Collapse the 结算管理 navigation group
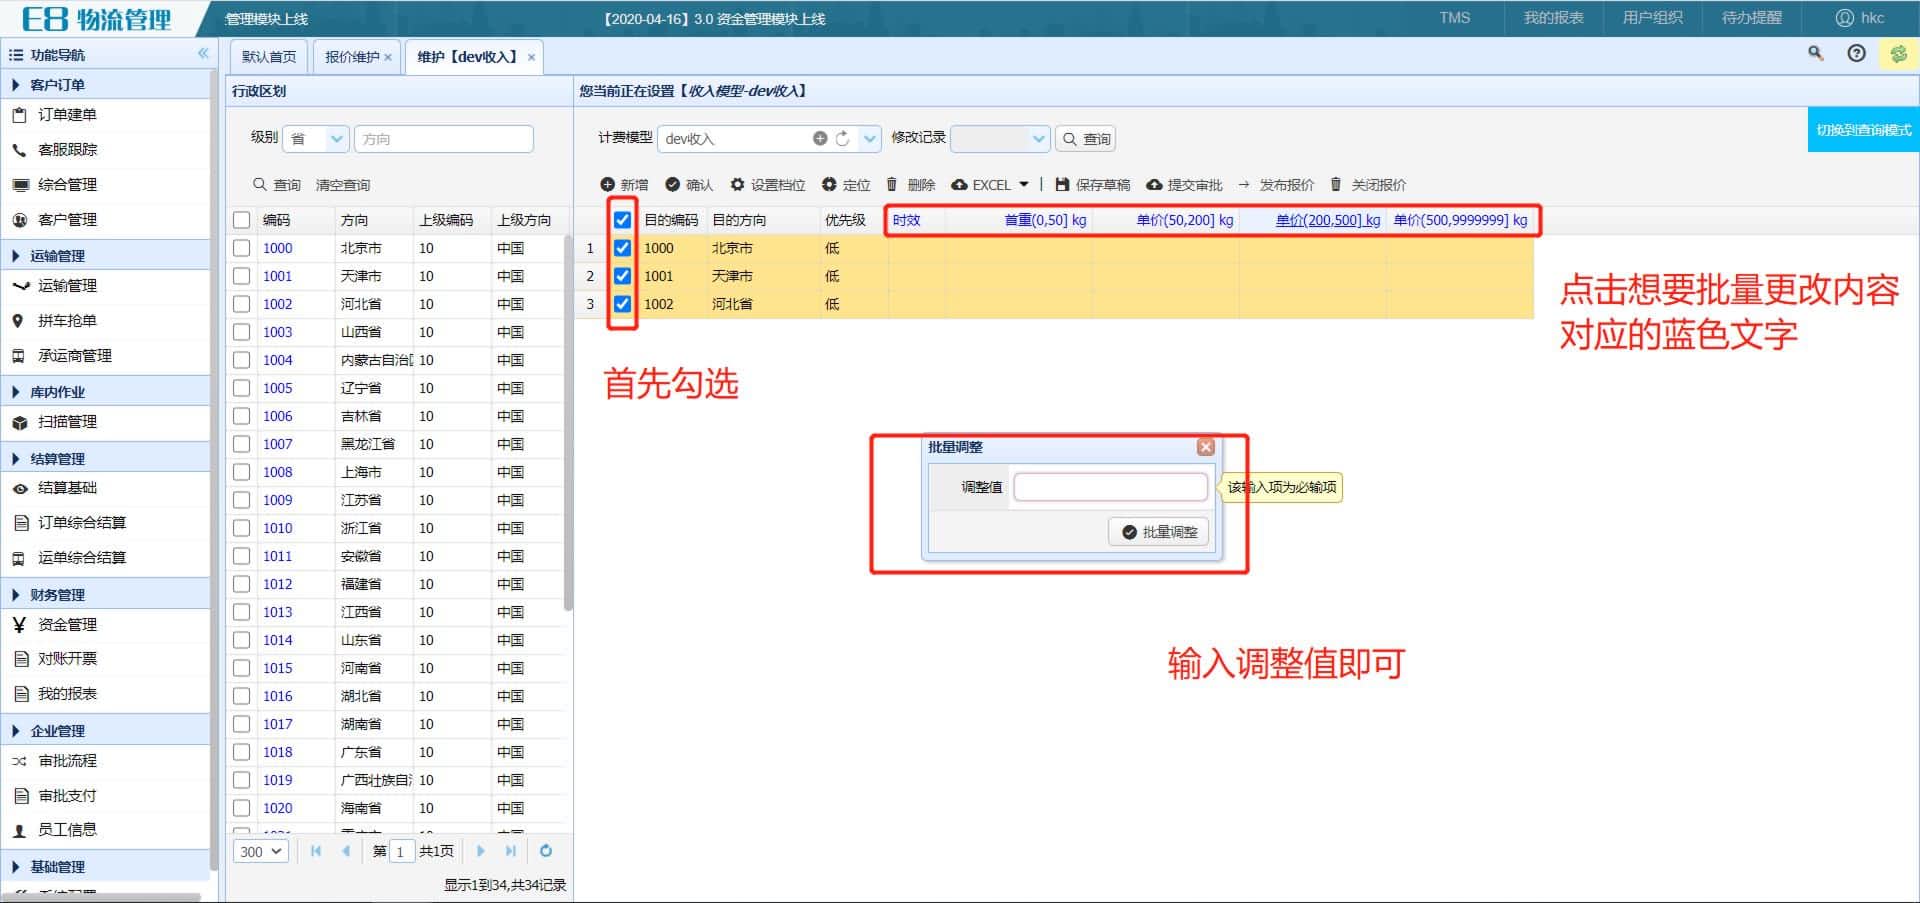 point(105,459)
